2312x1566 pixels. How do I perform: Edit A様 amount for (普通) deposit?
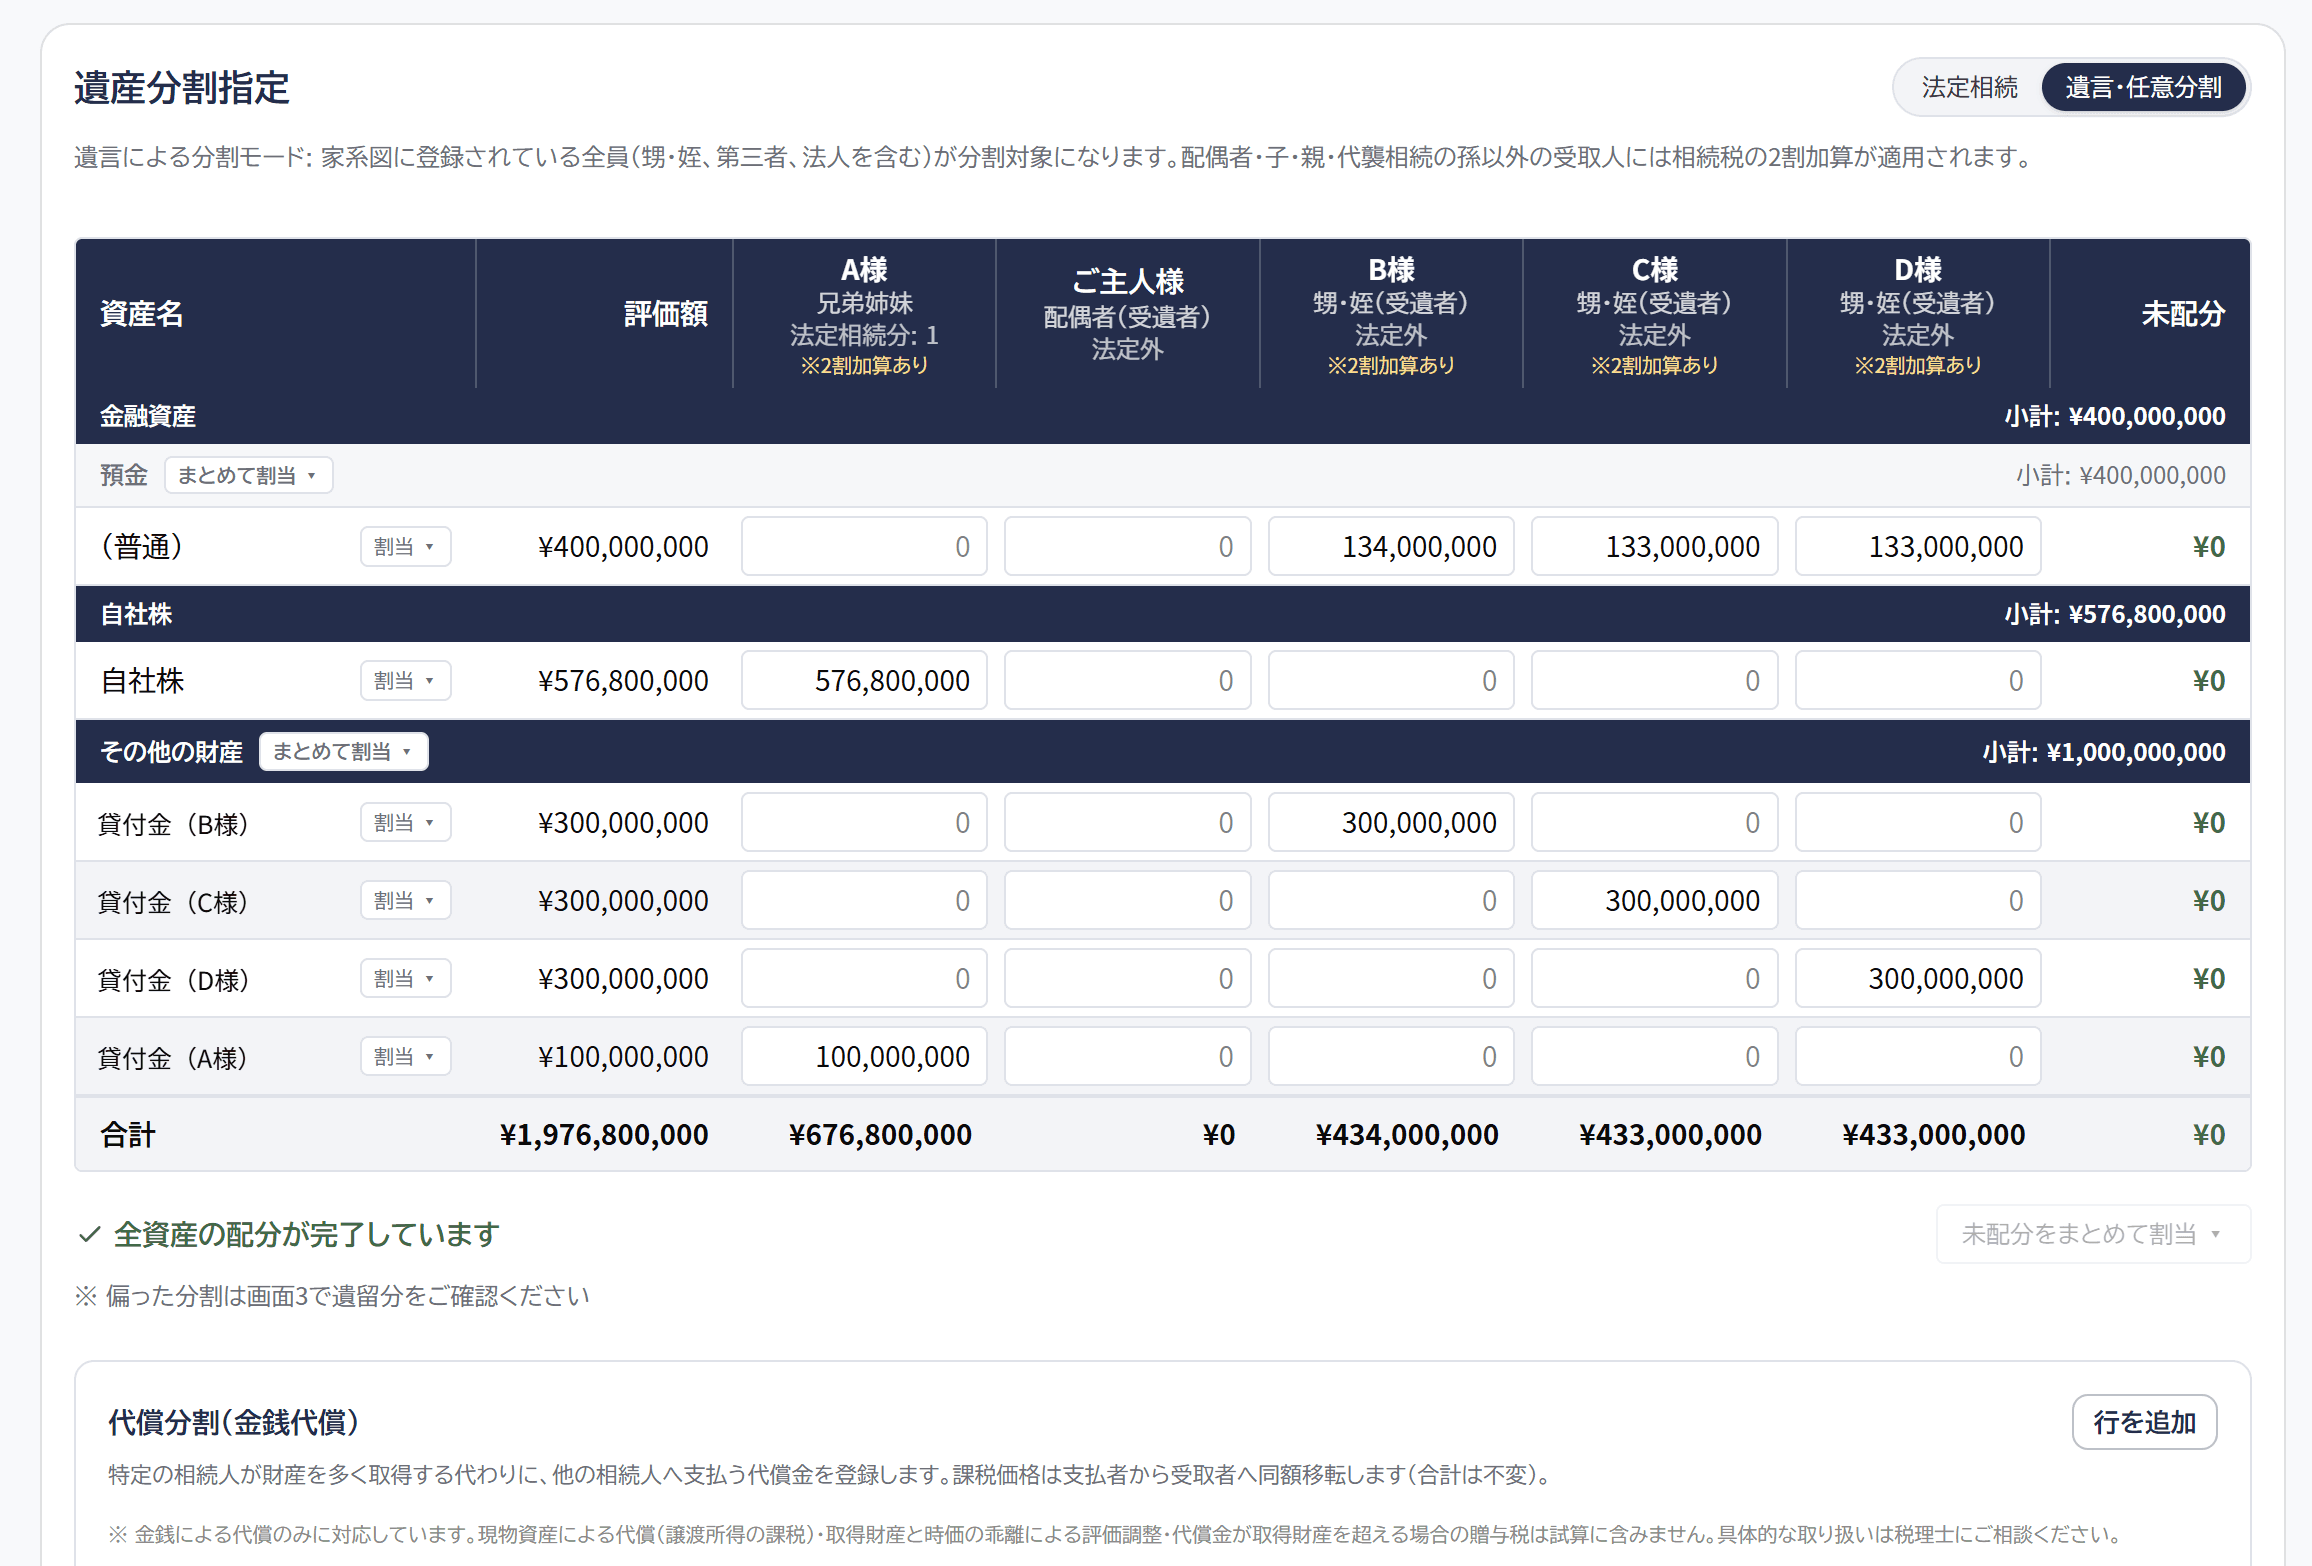[x=864, y=547]
